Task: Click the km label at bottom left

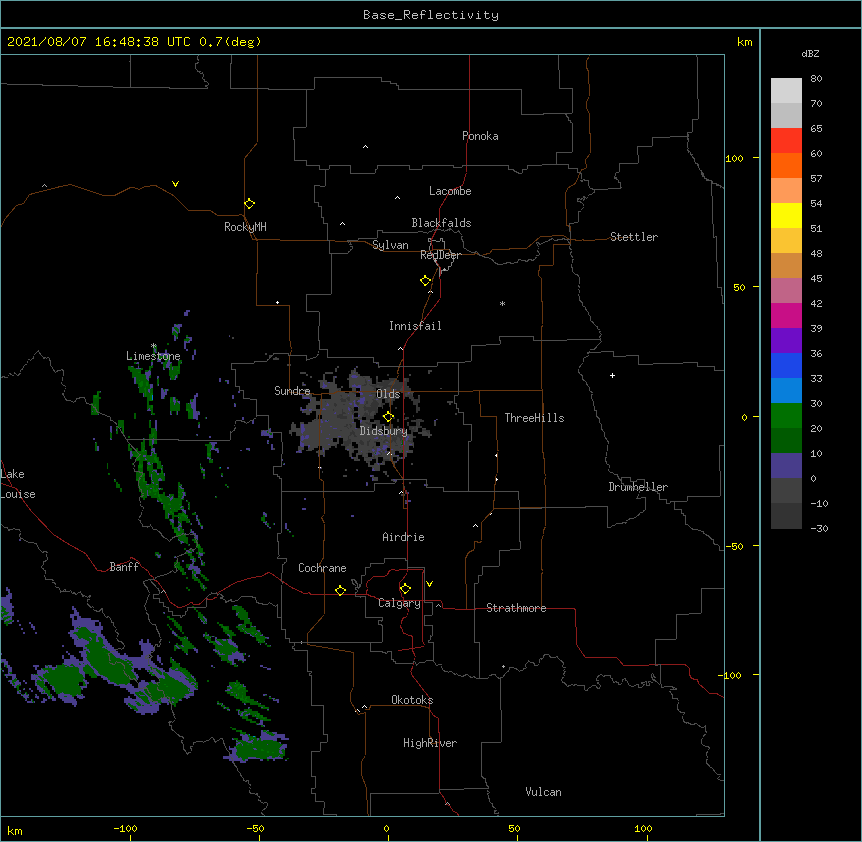Action: pos(15,830)
